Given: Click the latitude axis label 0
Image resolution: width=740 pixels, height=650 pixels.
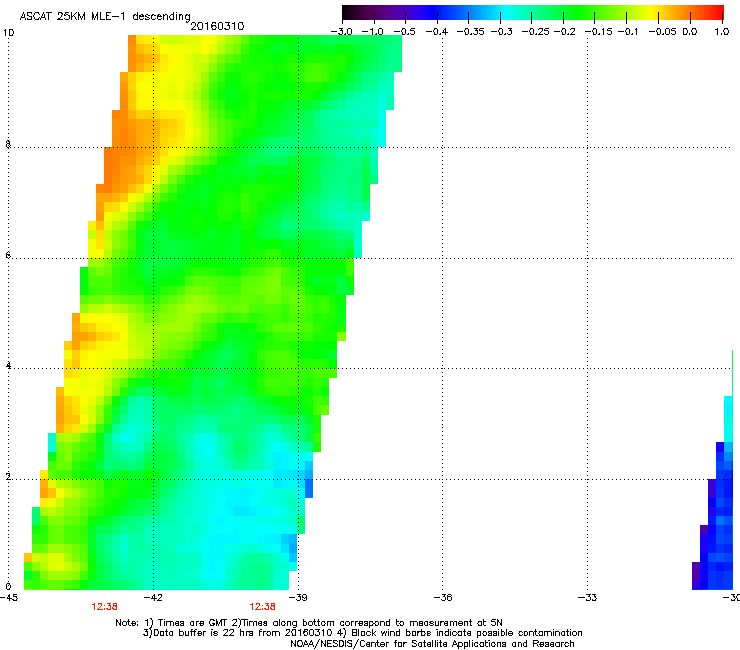Looking at the screenshot, I should (x=8, y=587).
